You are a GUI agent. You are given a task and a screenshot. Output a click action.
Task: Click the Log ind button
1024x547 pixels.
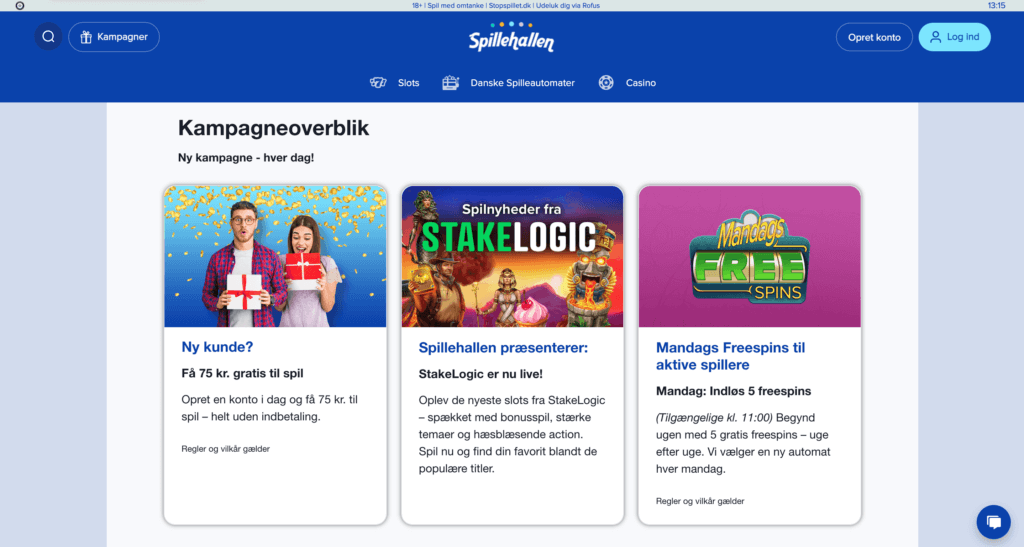click(x=954, y=37)
